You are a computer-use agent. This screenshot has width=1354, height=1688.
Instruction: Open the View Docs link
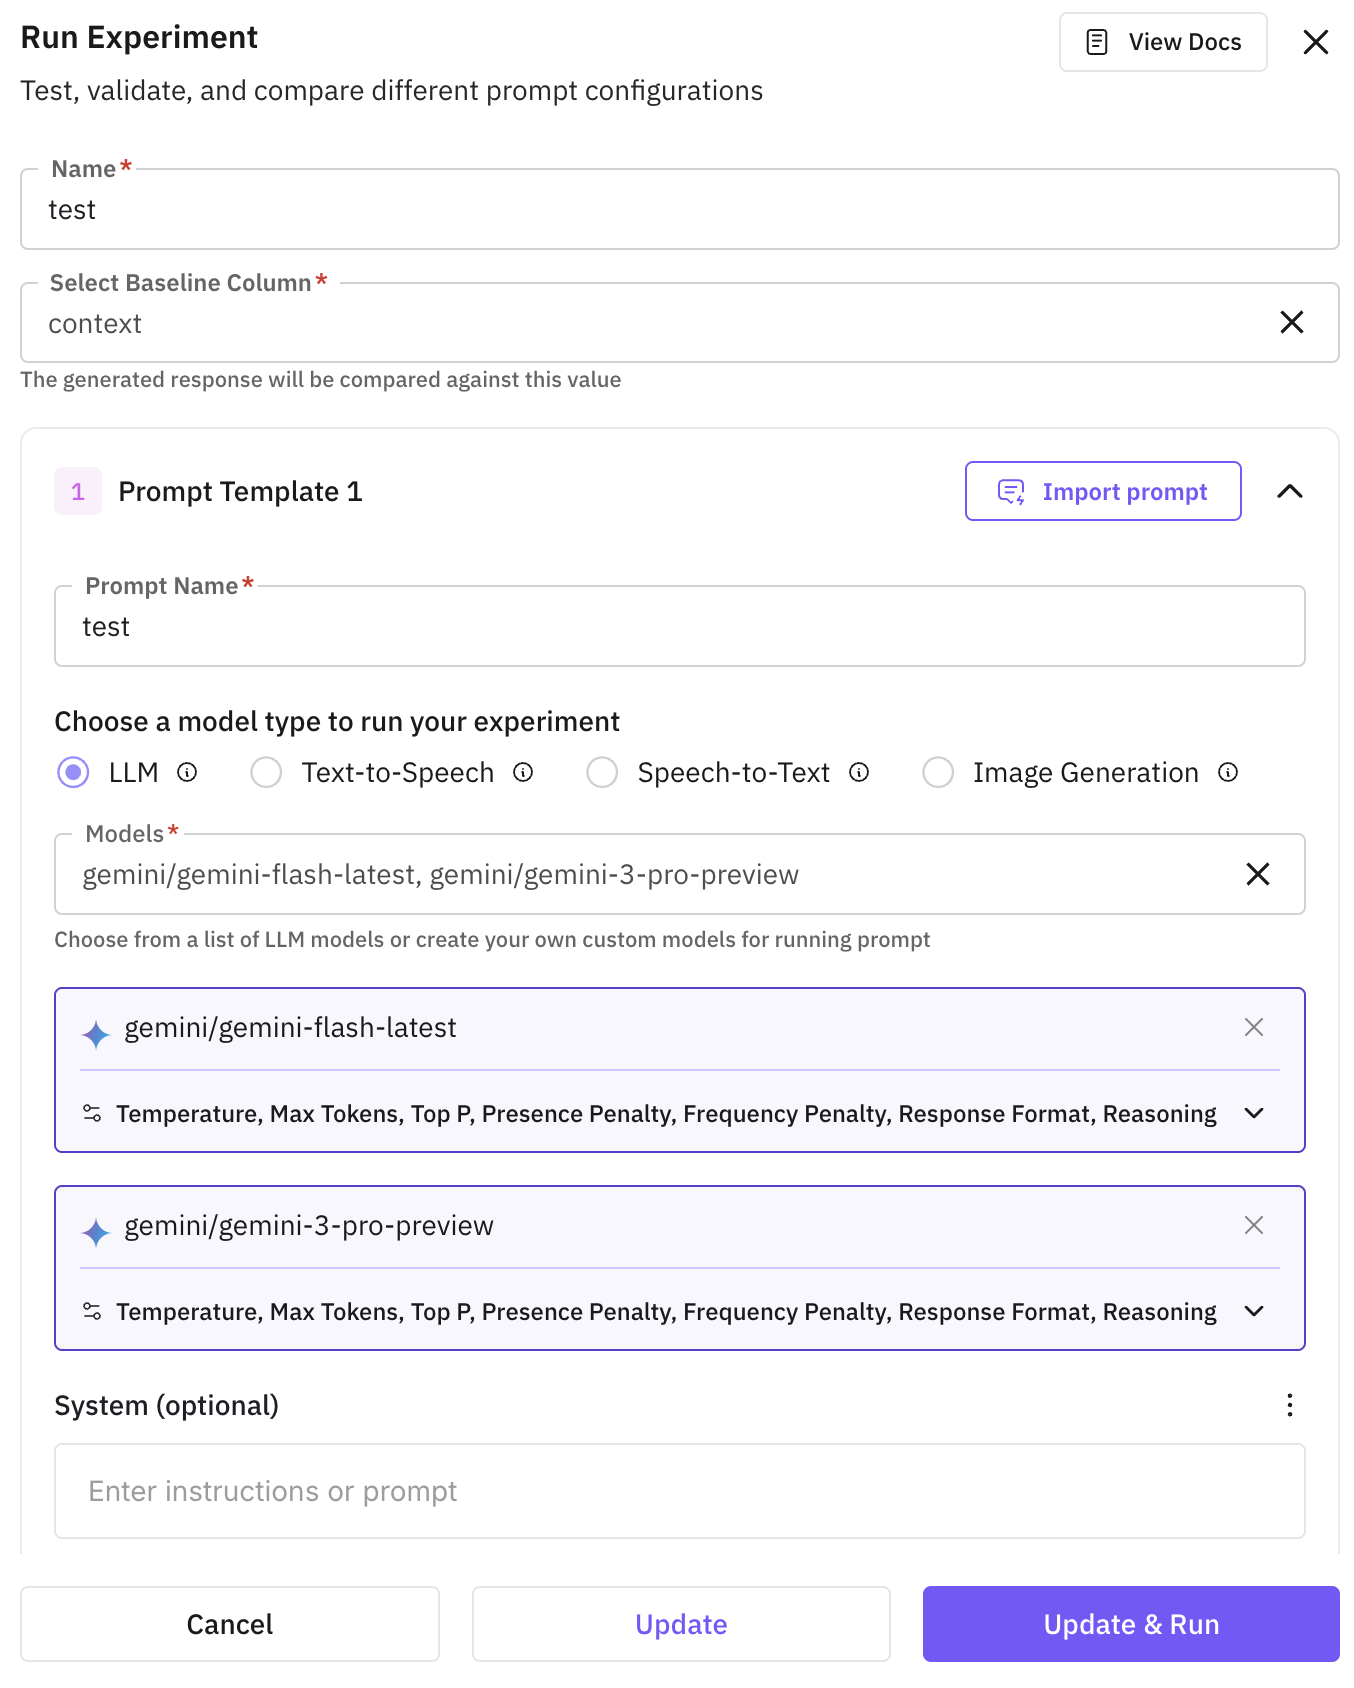pyautogui.click(x=1163, y=42)
